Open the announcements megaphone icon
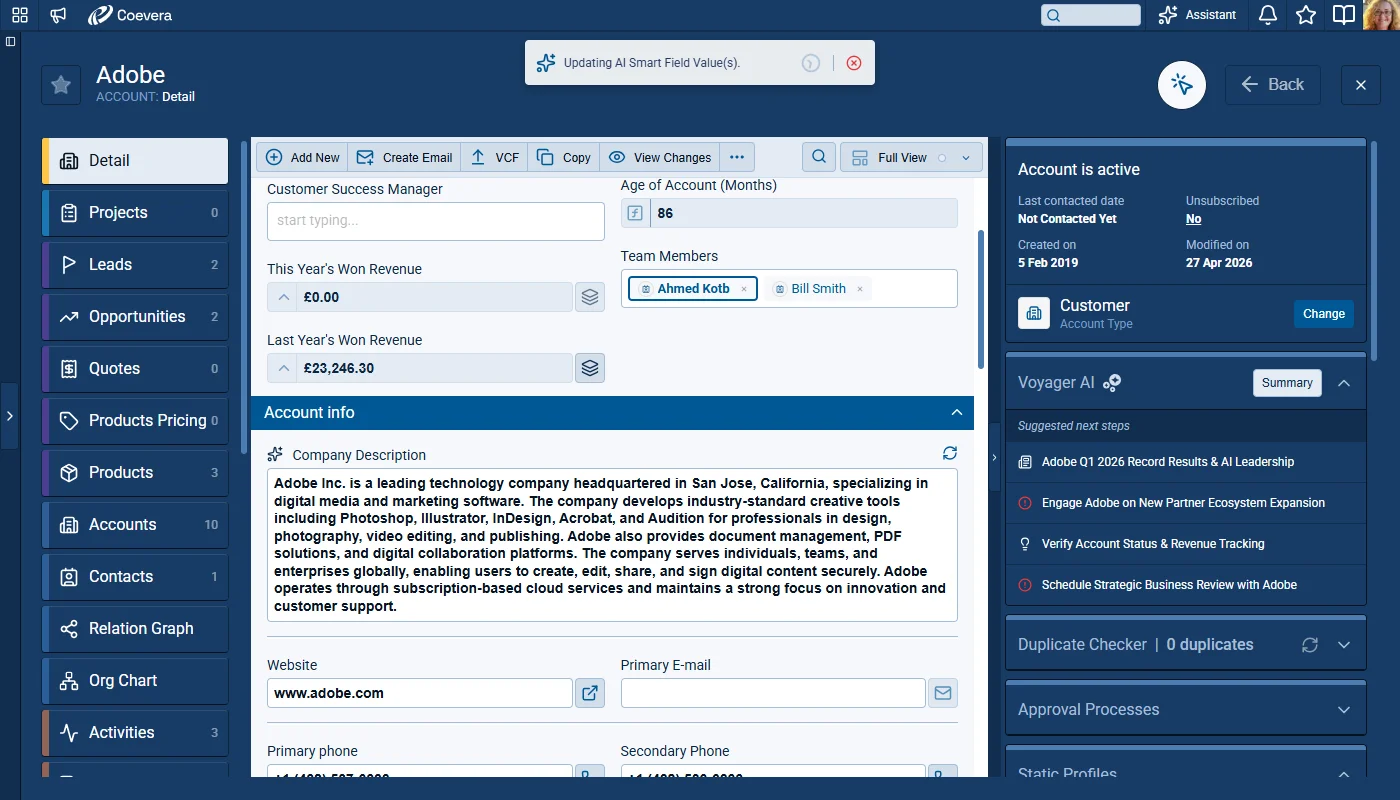Screen dimensions: 1400x800 point(59,15)
